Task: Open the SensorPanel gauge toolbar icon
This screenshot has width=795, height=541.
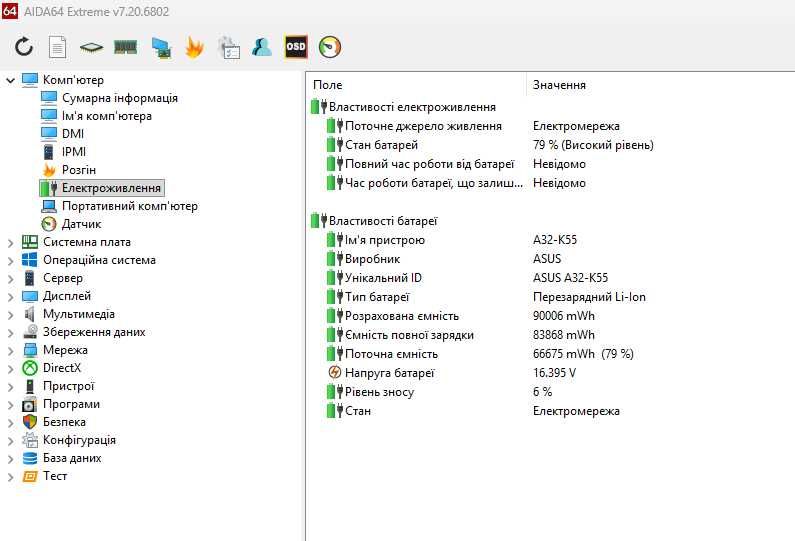Action: [330, 47]
